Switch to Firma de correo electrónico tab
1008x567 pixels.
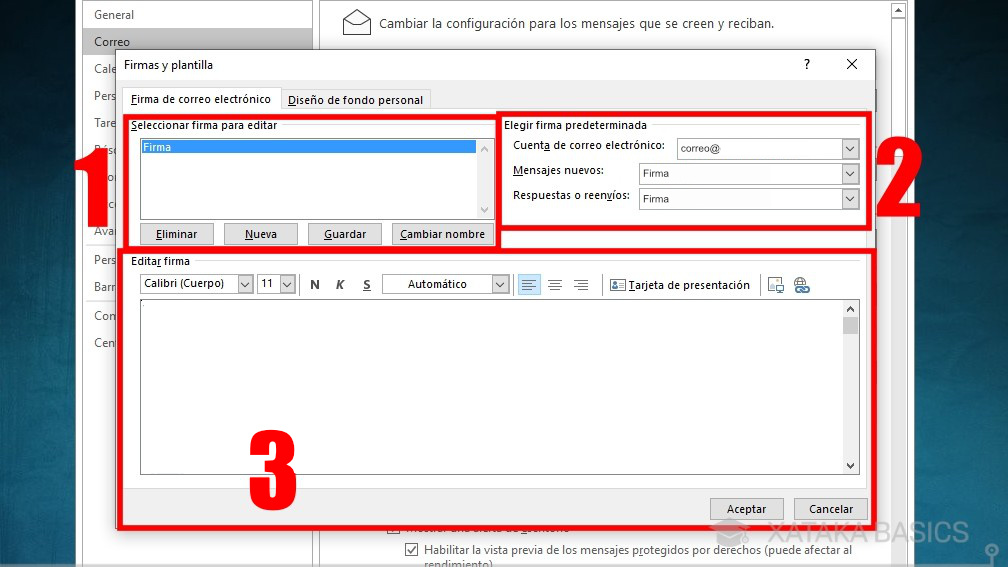(x=201, y=99)
